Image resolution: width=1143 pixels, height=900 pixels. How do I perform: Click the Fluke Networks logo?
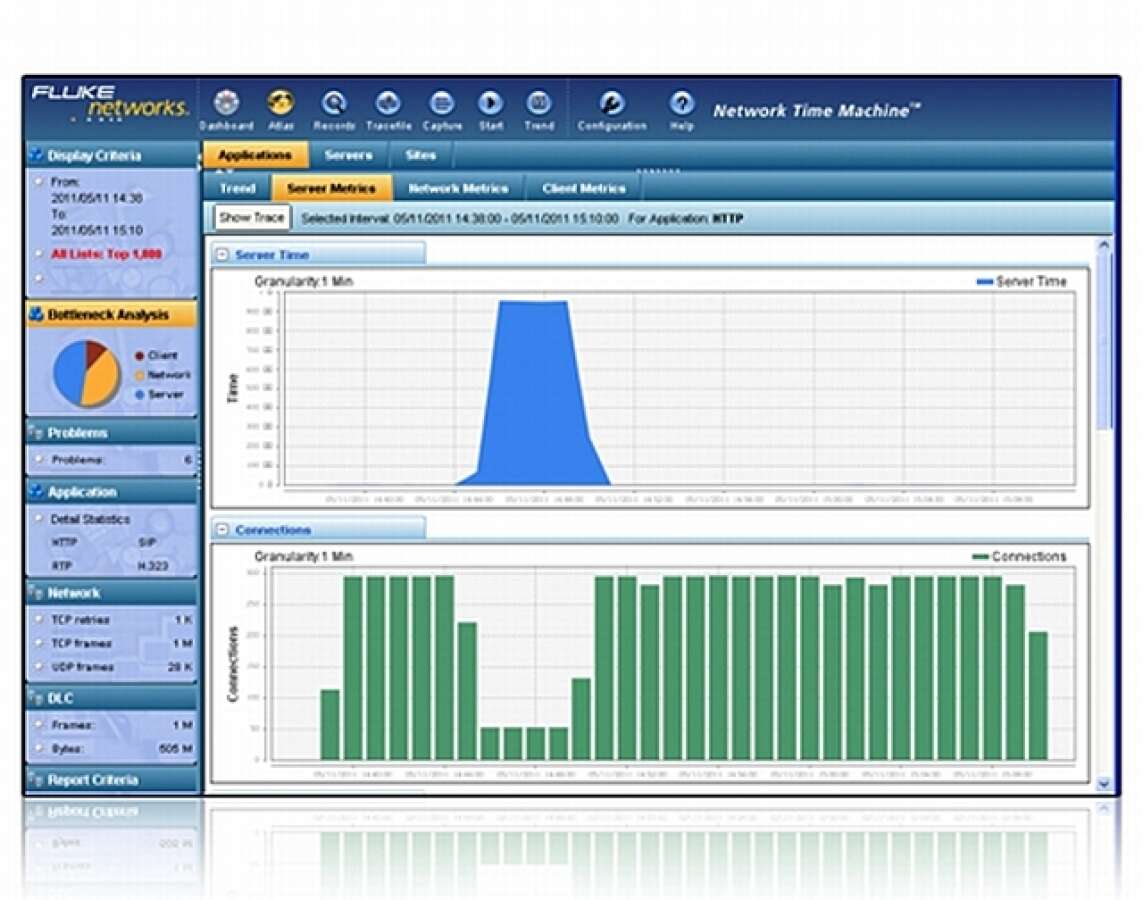coord(110,103)
